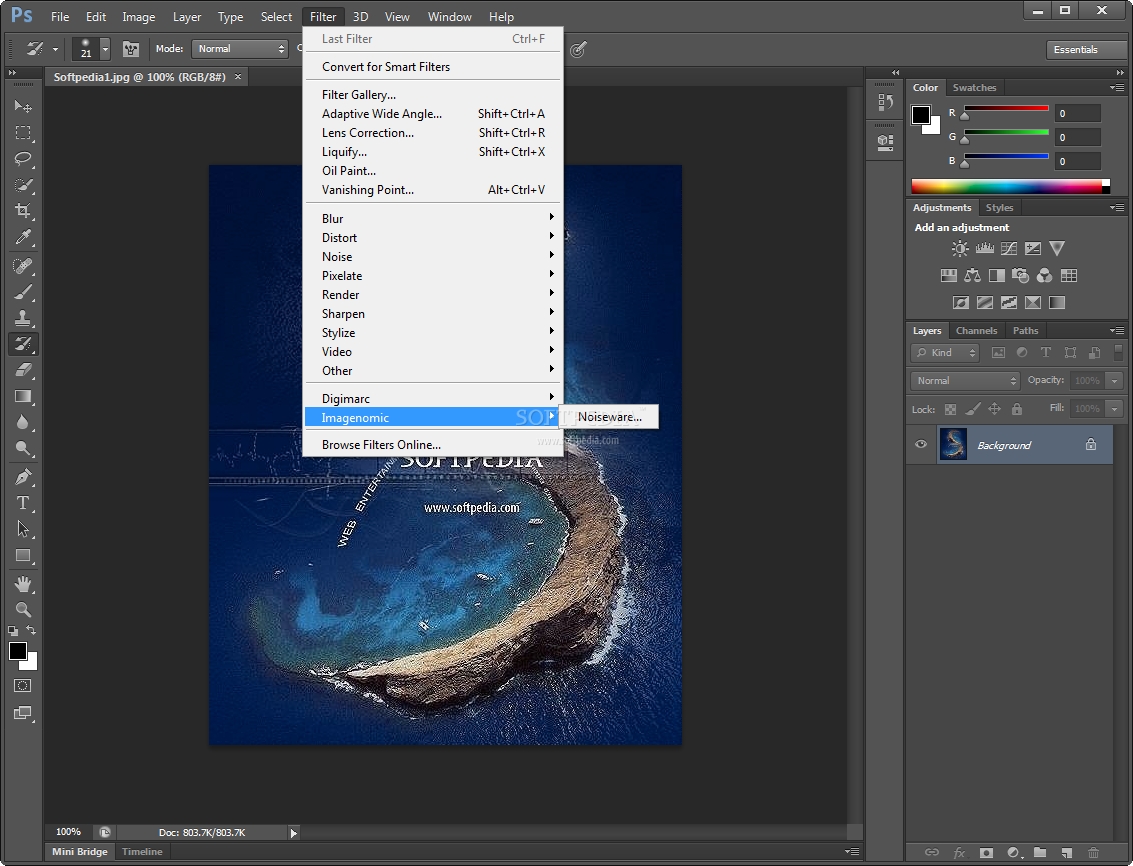Toggle lock all next to Fill

(1017, 409)
